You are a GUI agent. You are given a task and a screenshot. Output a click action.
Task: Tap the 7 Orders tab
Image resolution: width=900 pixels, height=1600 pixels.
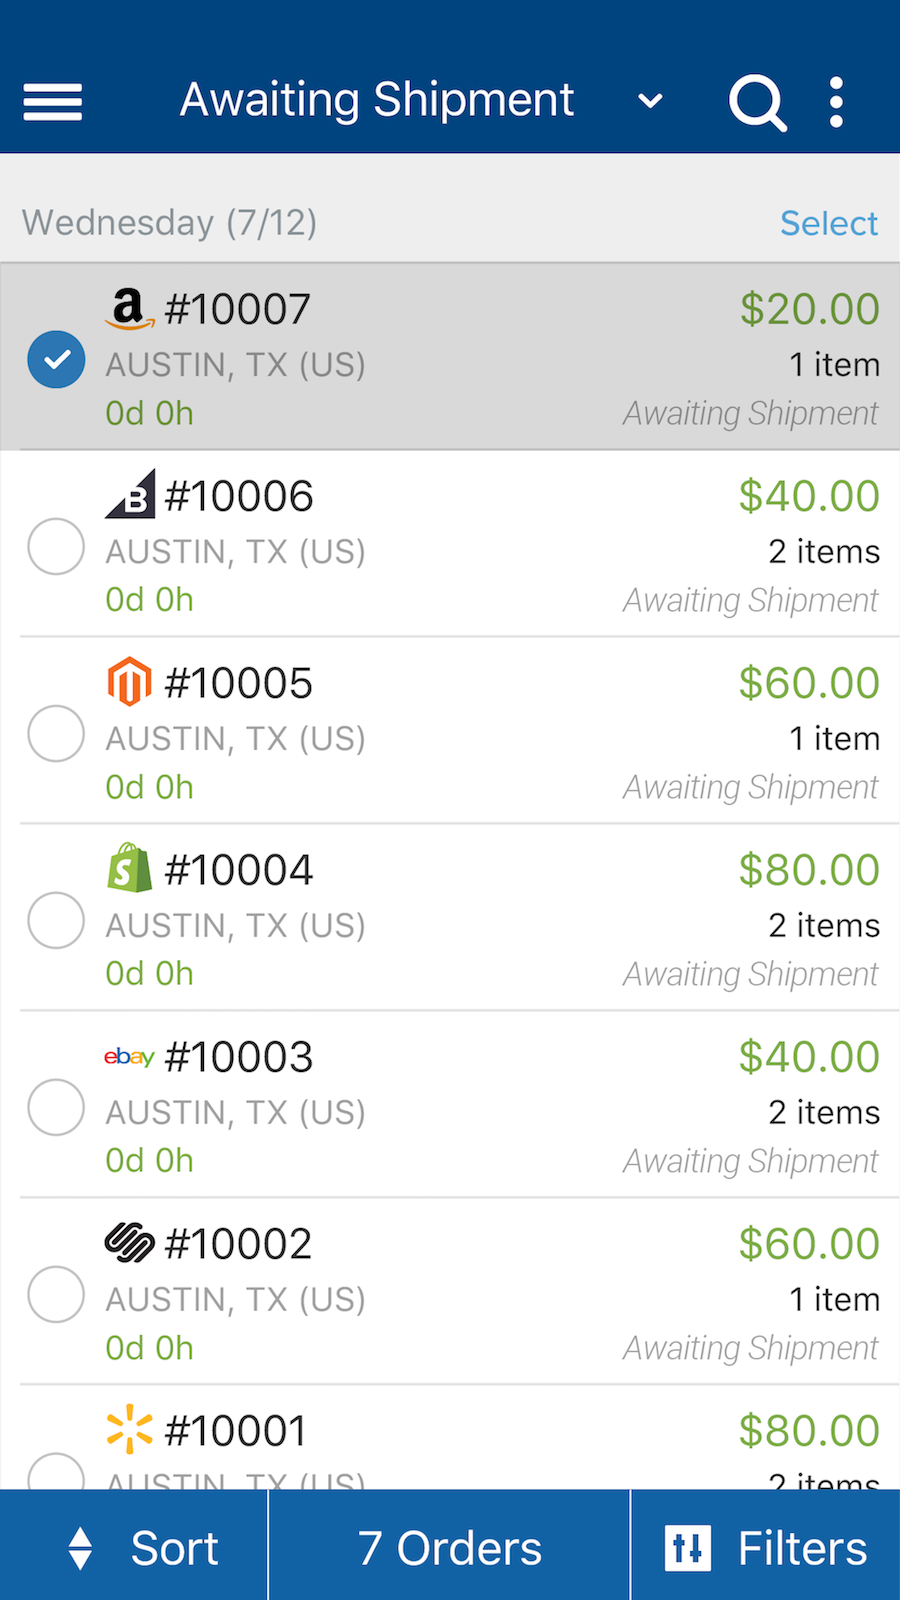[x=449, y=1548]
